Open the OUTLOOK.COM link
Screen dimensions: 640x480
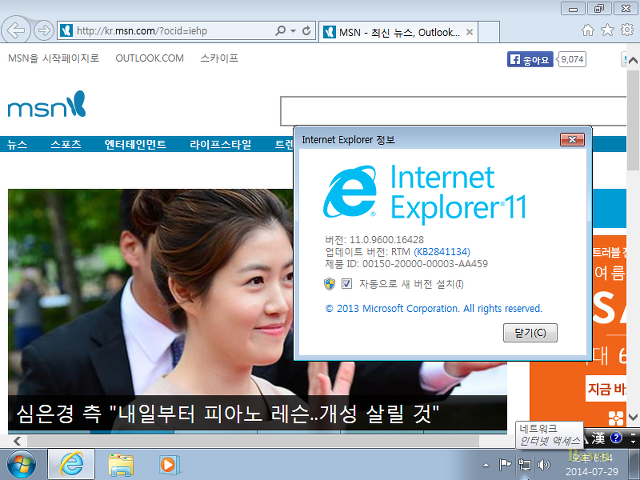pyautogui.click(x=149, y=58)
